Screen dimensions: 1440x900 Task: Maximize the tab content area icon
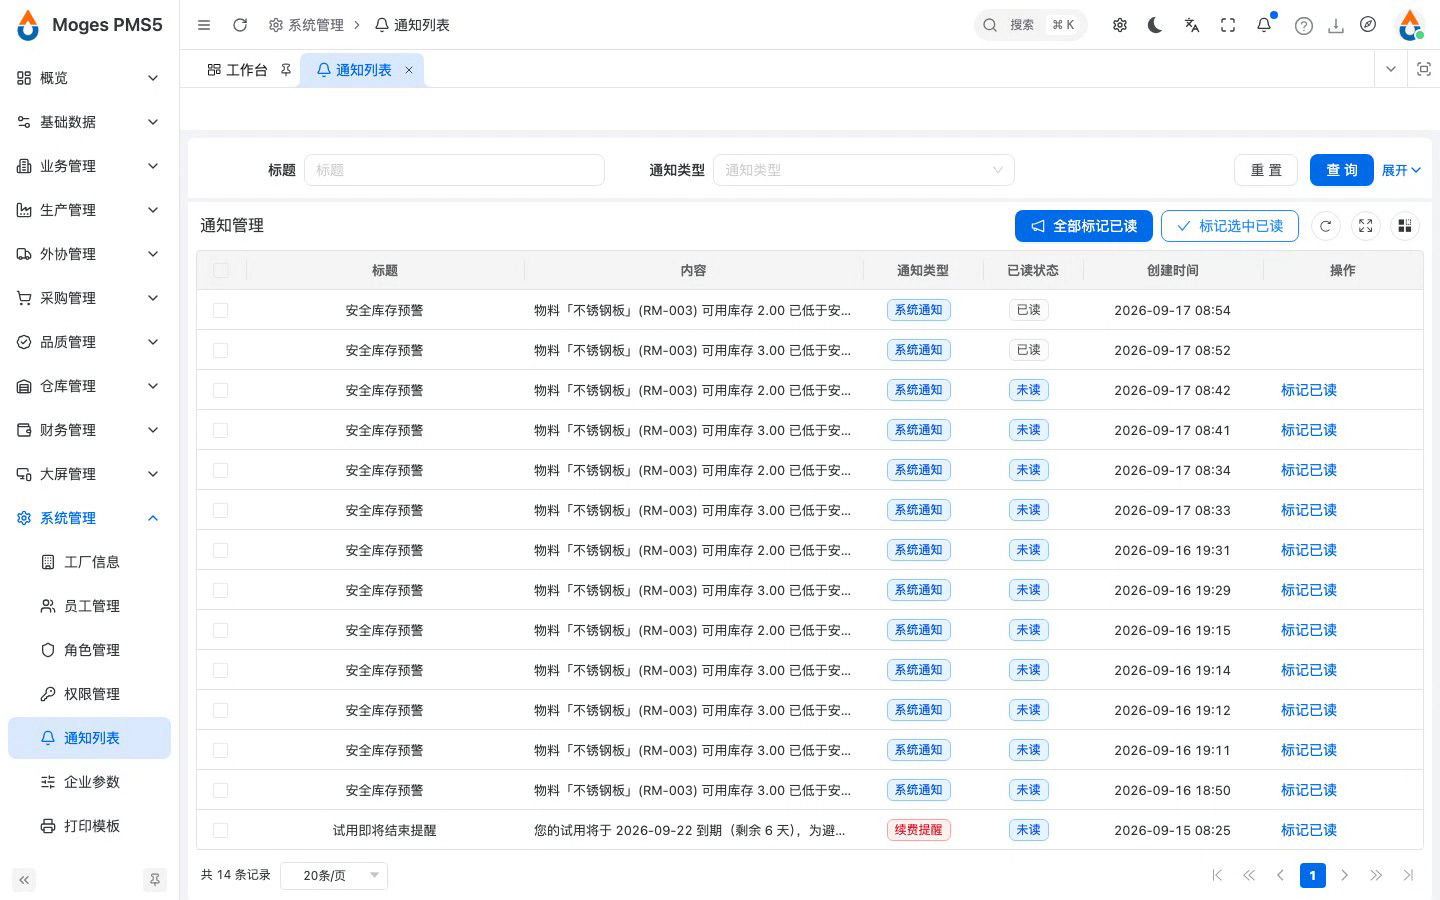(x=1424, y=69)
